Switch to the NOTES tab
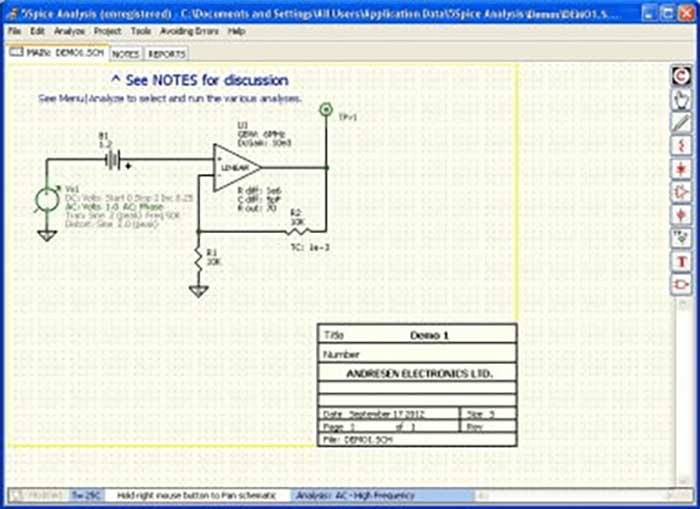This screenshot has width=700, height=509. (x=125, y=54)
